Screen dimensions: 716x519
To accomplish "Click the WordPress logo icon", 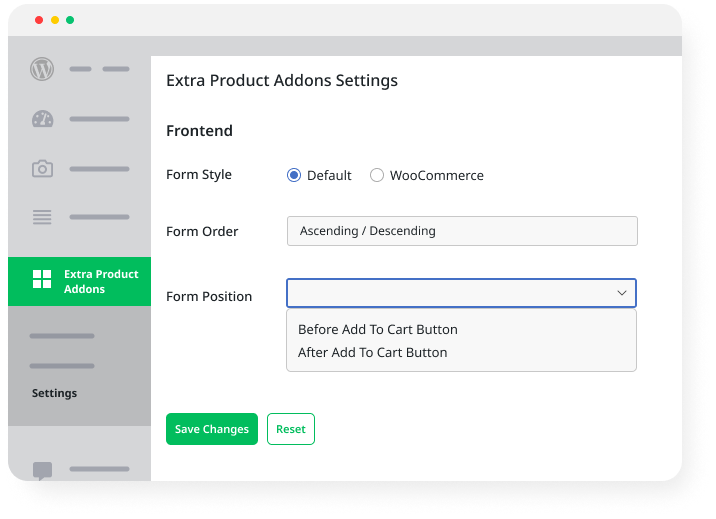I will click(x=42, y=69).
